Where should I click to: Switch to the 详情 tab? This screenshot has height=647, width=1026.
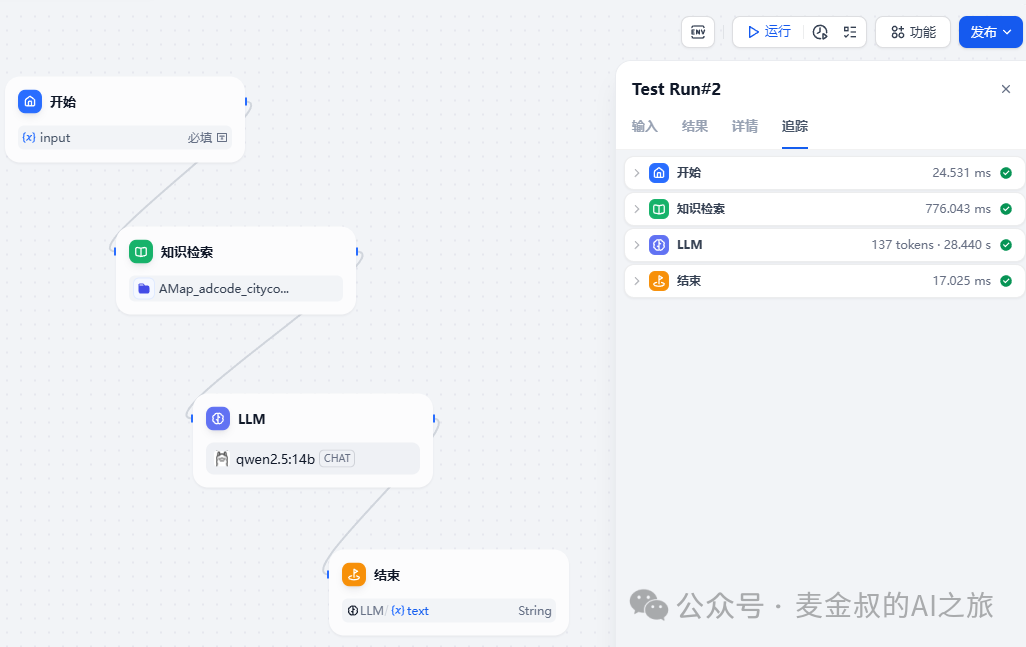(745, 126)
